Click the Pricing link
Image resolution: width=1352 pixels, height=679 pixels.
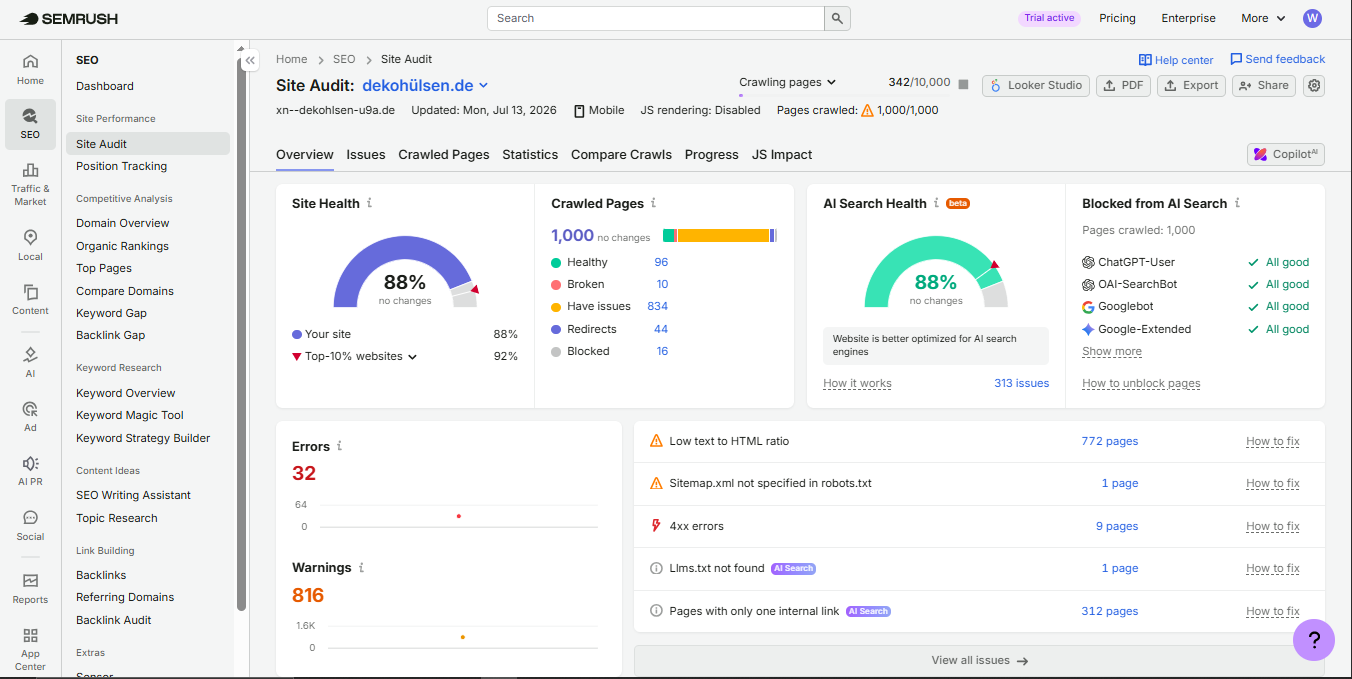coord(1117,18)
